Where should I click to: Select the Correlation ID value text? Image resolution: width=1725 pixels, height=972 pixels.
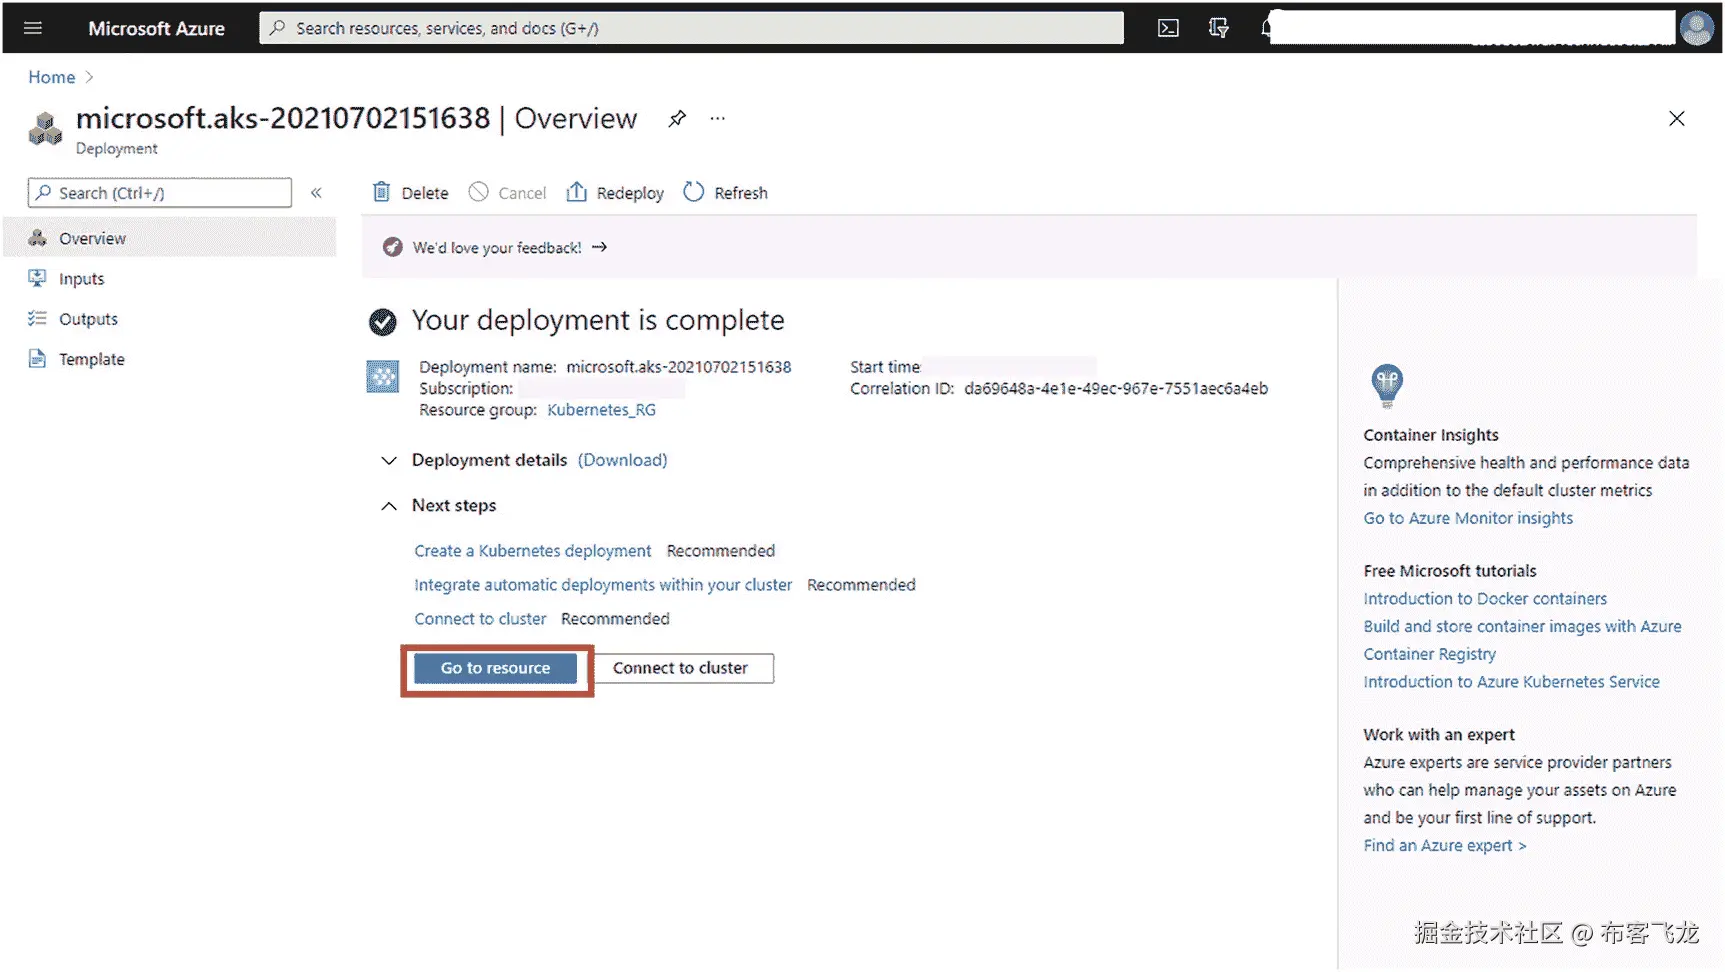[1116, 388]
